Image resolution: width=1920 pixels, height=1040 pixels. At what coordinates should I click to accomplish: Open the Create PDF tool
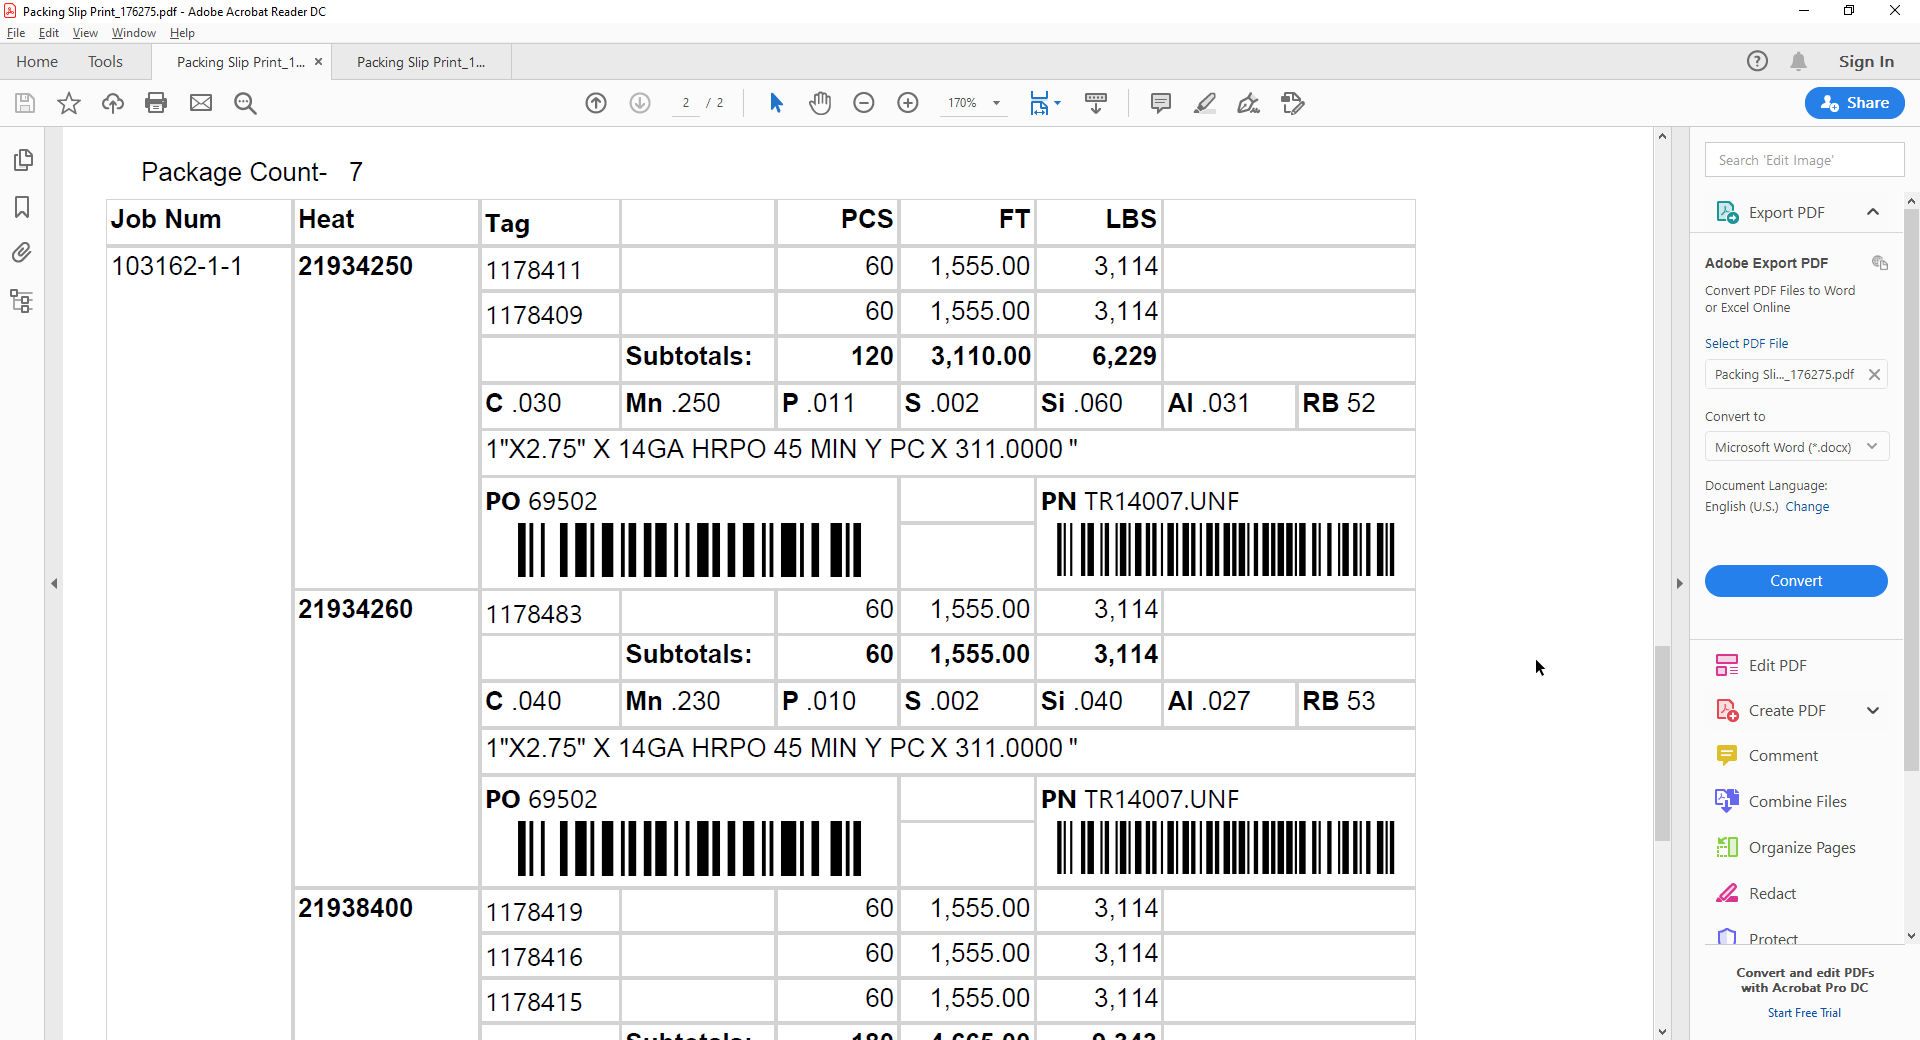(x=1786, y=710)
